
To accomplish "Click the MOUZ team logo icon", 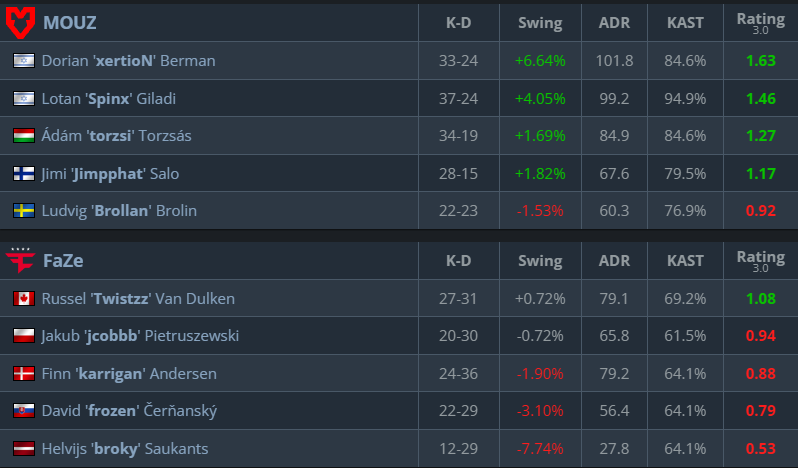I will coord(21,22).
